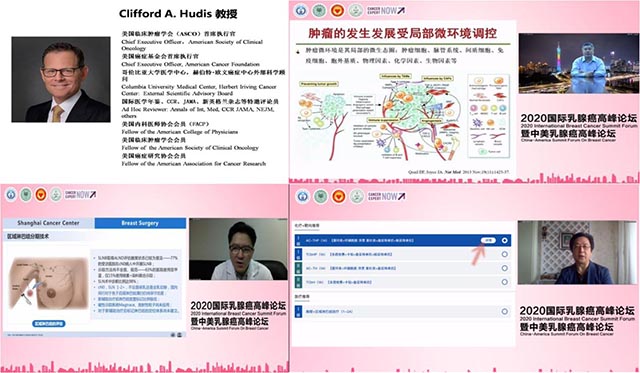Click speaker video with Canton Tower background
This screenshot has height=373, width=640.
[578, 64]
